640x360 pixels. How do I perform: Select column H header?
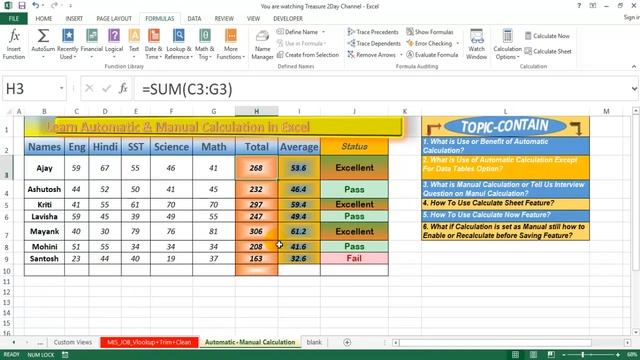click(256, 111)
